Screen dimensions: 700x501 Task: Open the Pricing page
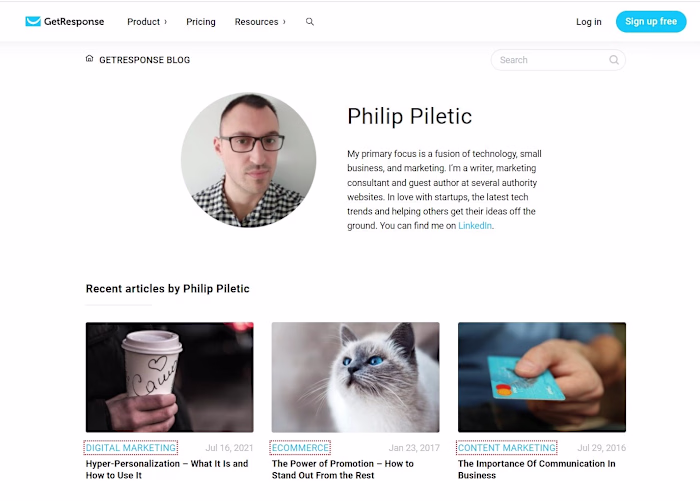click(201, 21)
